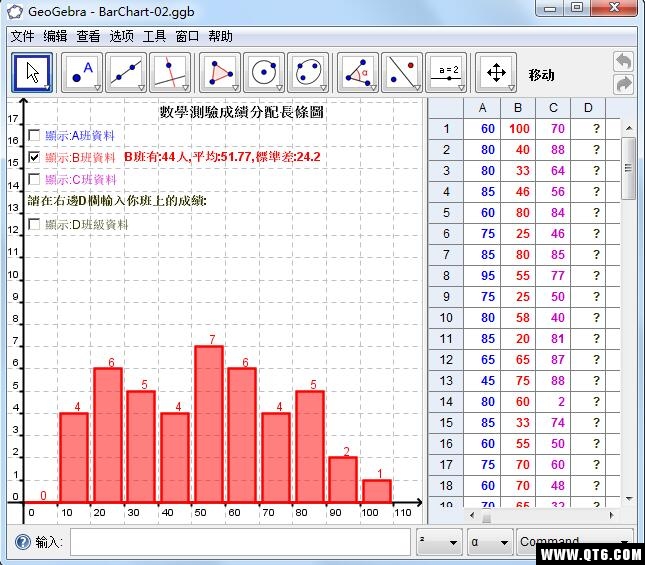This screenshot has height=565, width=645.
Task: Toggle the D班級資料 display checkbox
Action: (34, 224)
